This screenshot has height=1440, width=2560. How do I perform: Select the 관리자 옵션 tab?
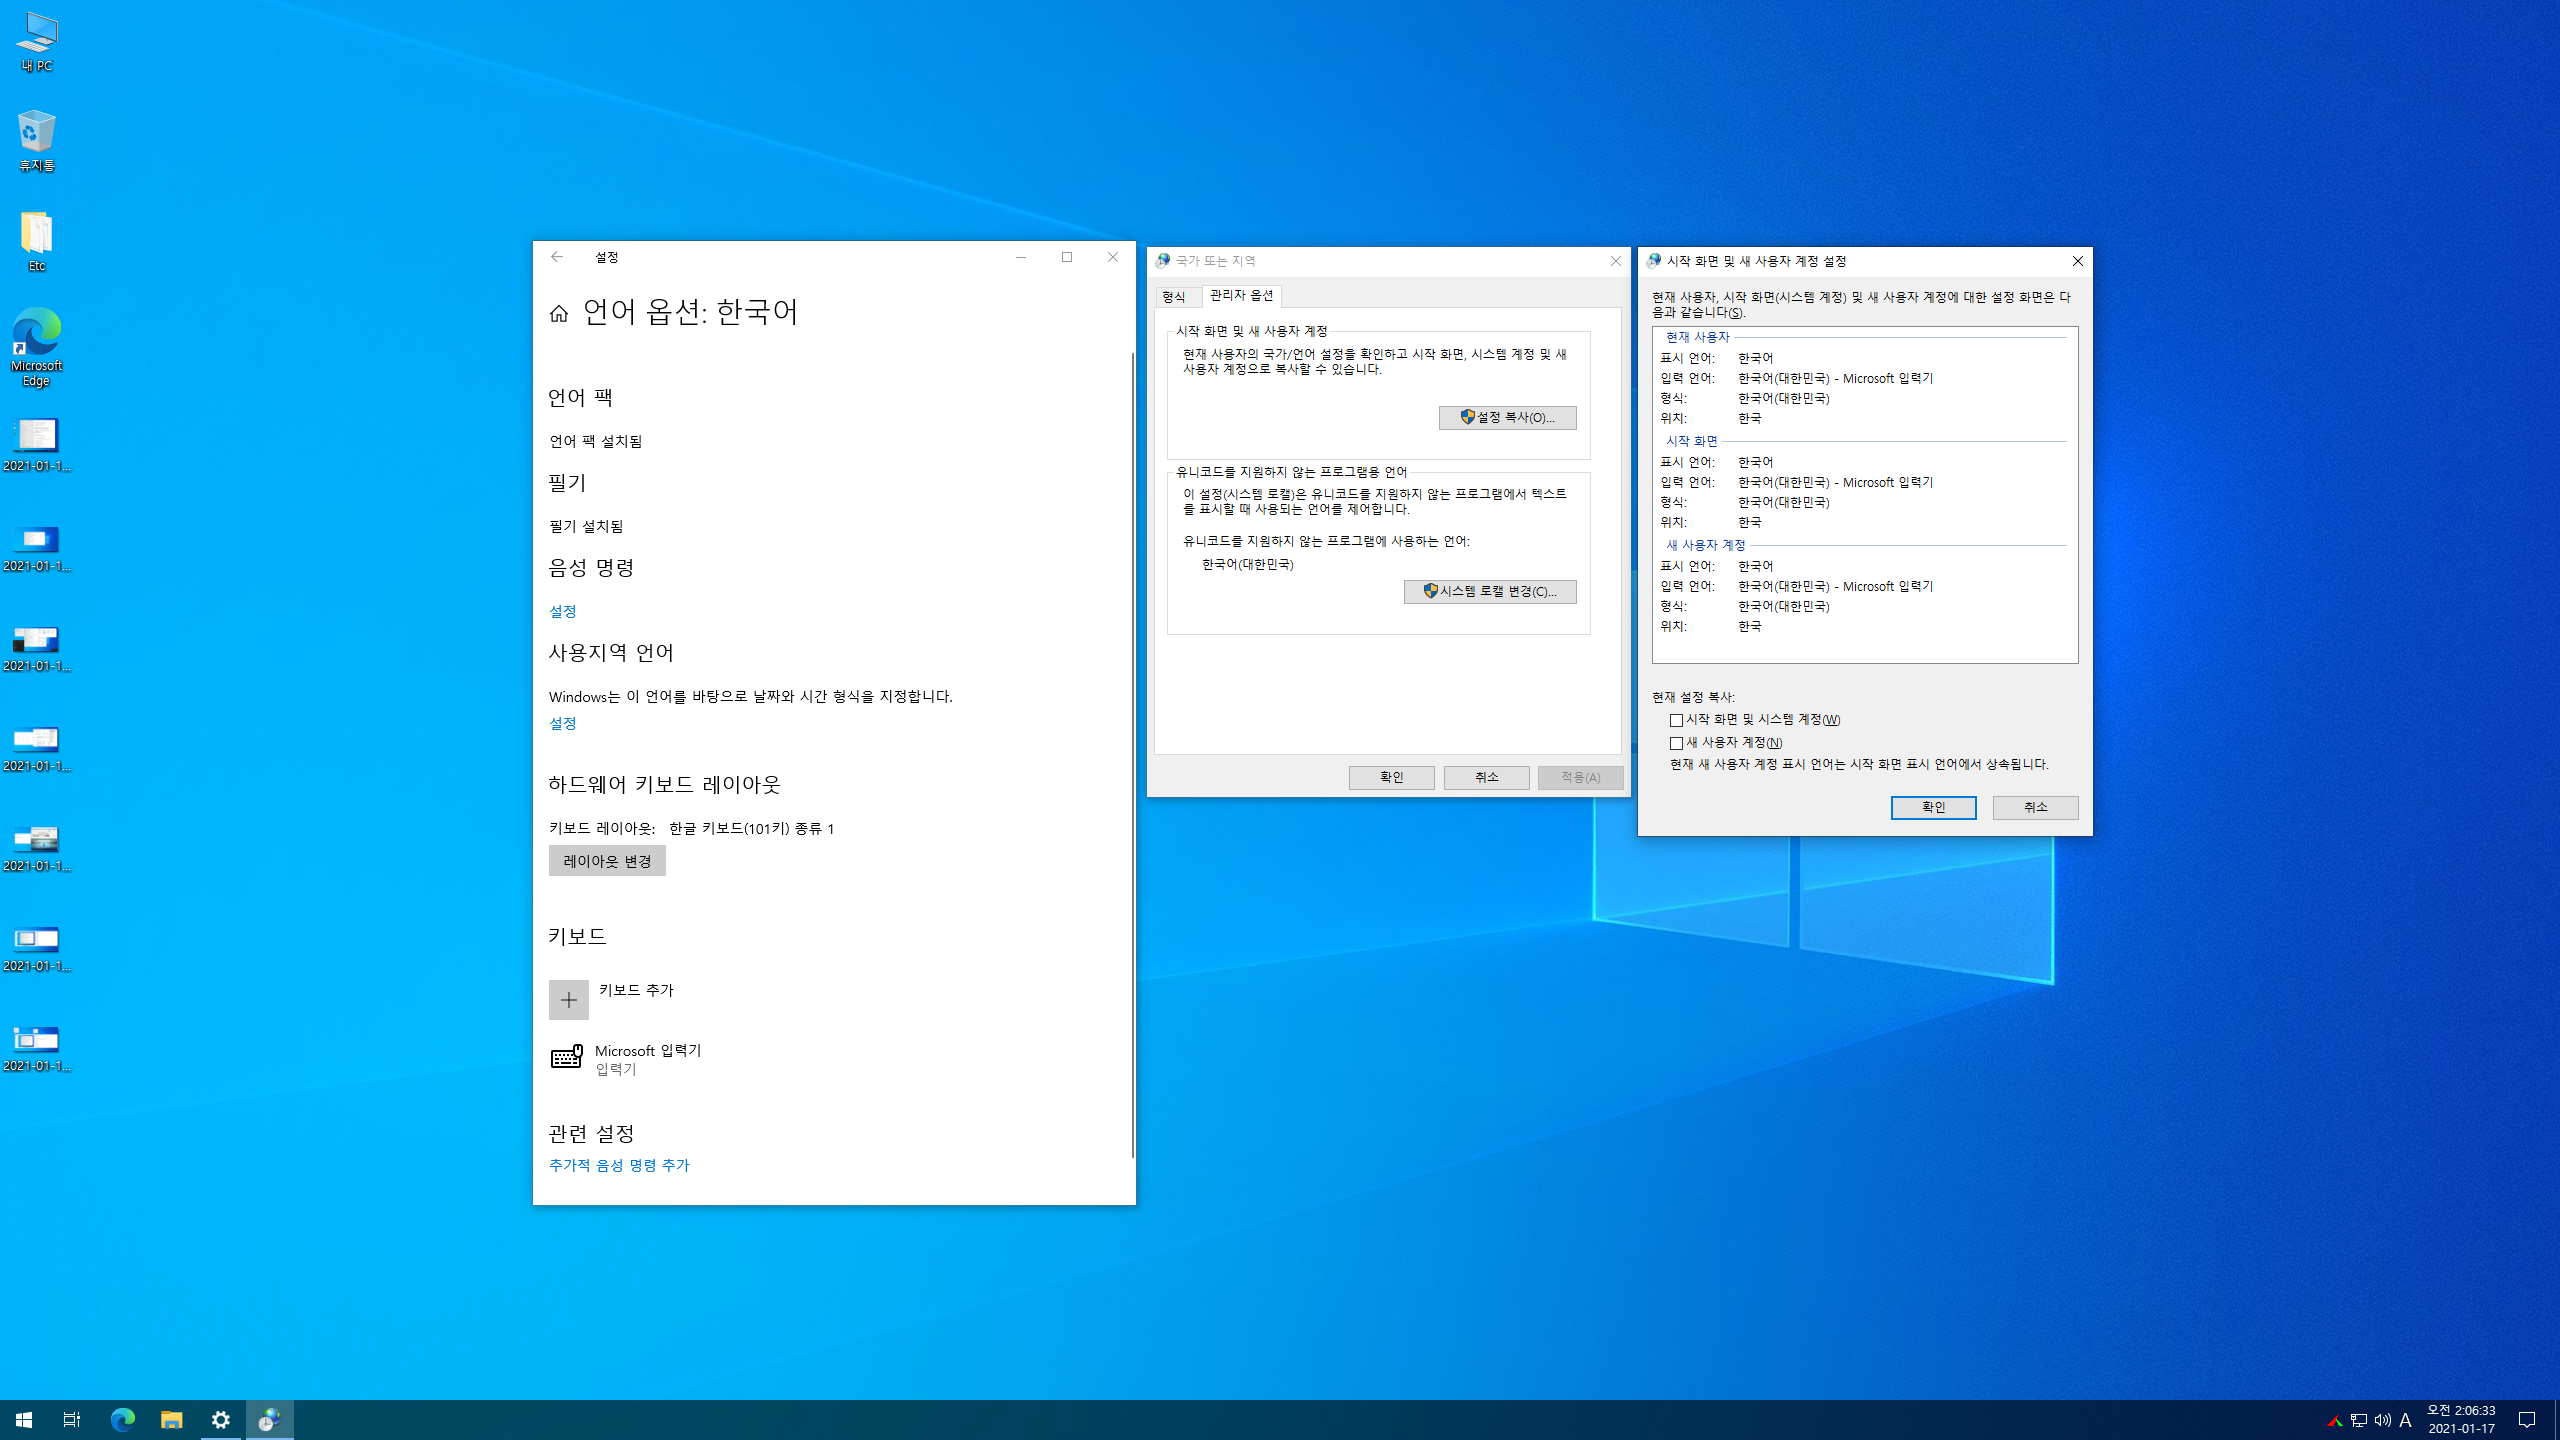(1241, 295)
